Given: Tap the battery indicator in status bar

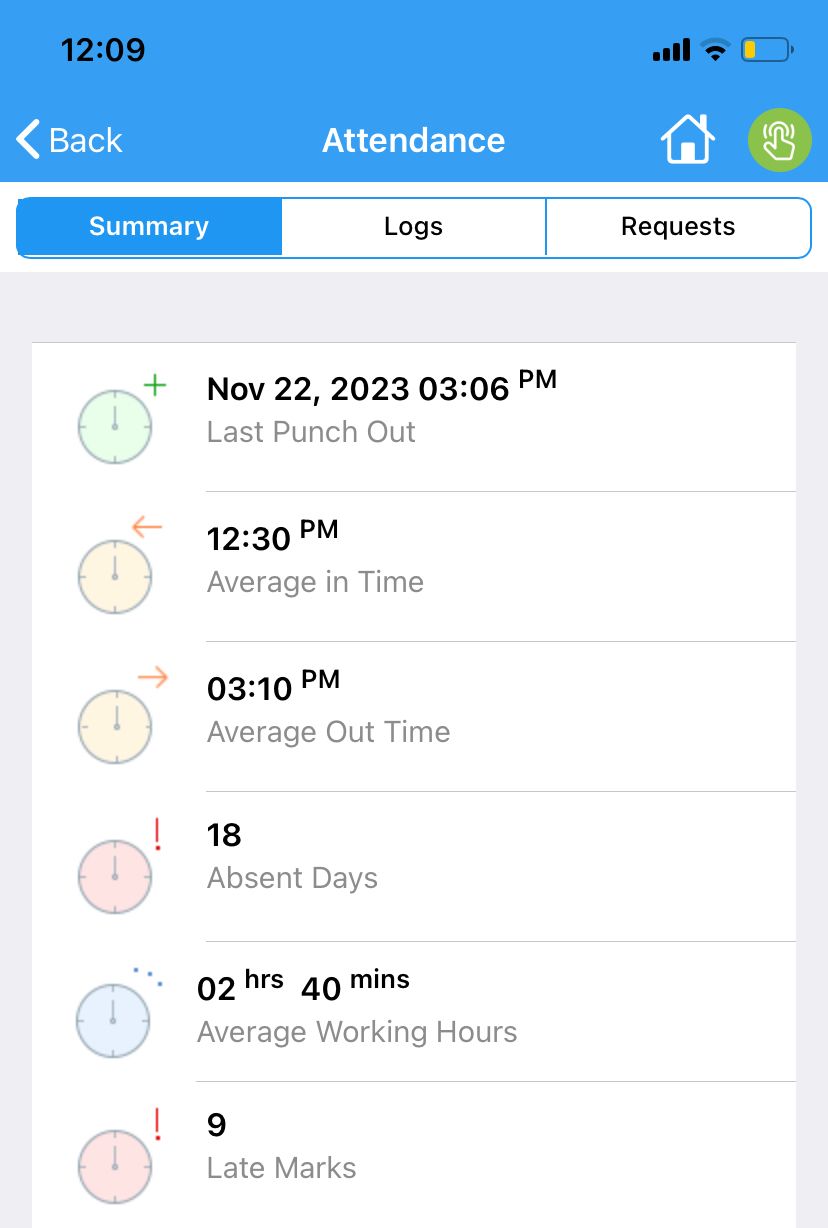Looking at the screenshot, I should click(766, 49).
